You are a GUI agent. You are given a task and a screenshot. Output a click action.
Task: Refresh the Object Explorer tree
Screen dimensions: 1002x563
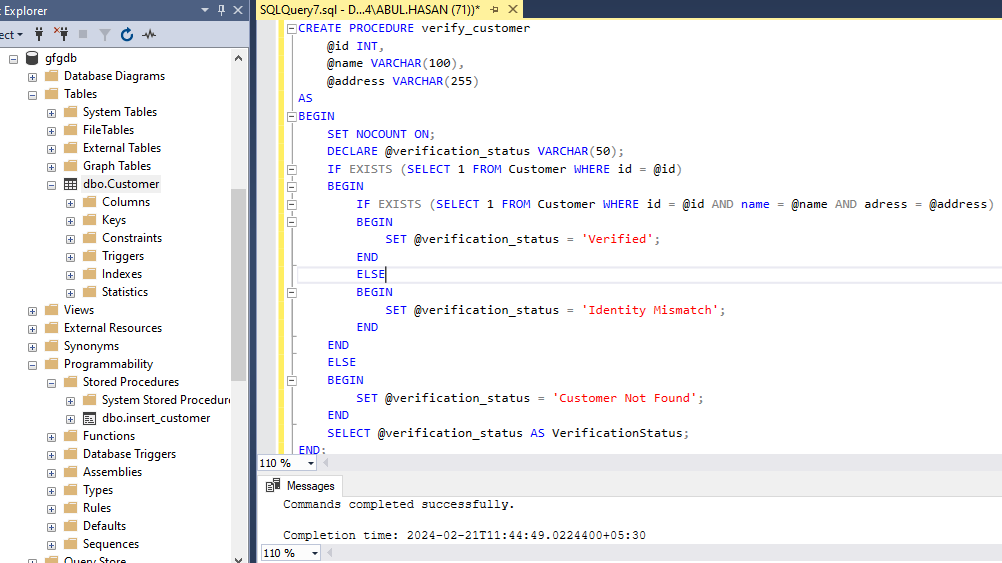coord(127,34)
